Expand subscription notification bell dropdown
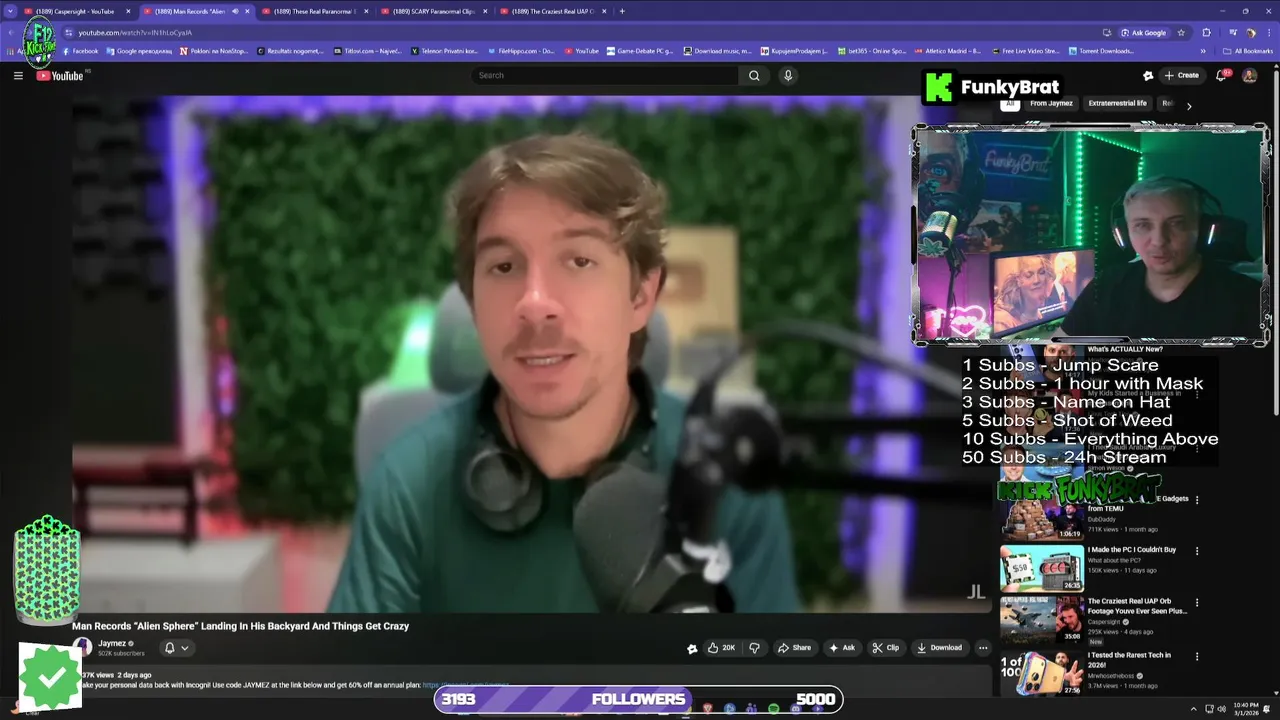Viewport: 1280px width, 720px height. (176, 648)
